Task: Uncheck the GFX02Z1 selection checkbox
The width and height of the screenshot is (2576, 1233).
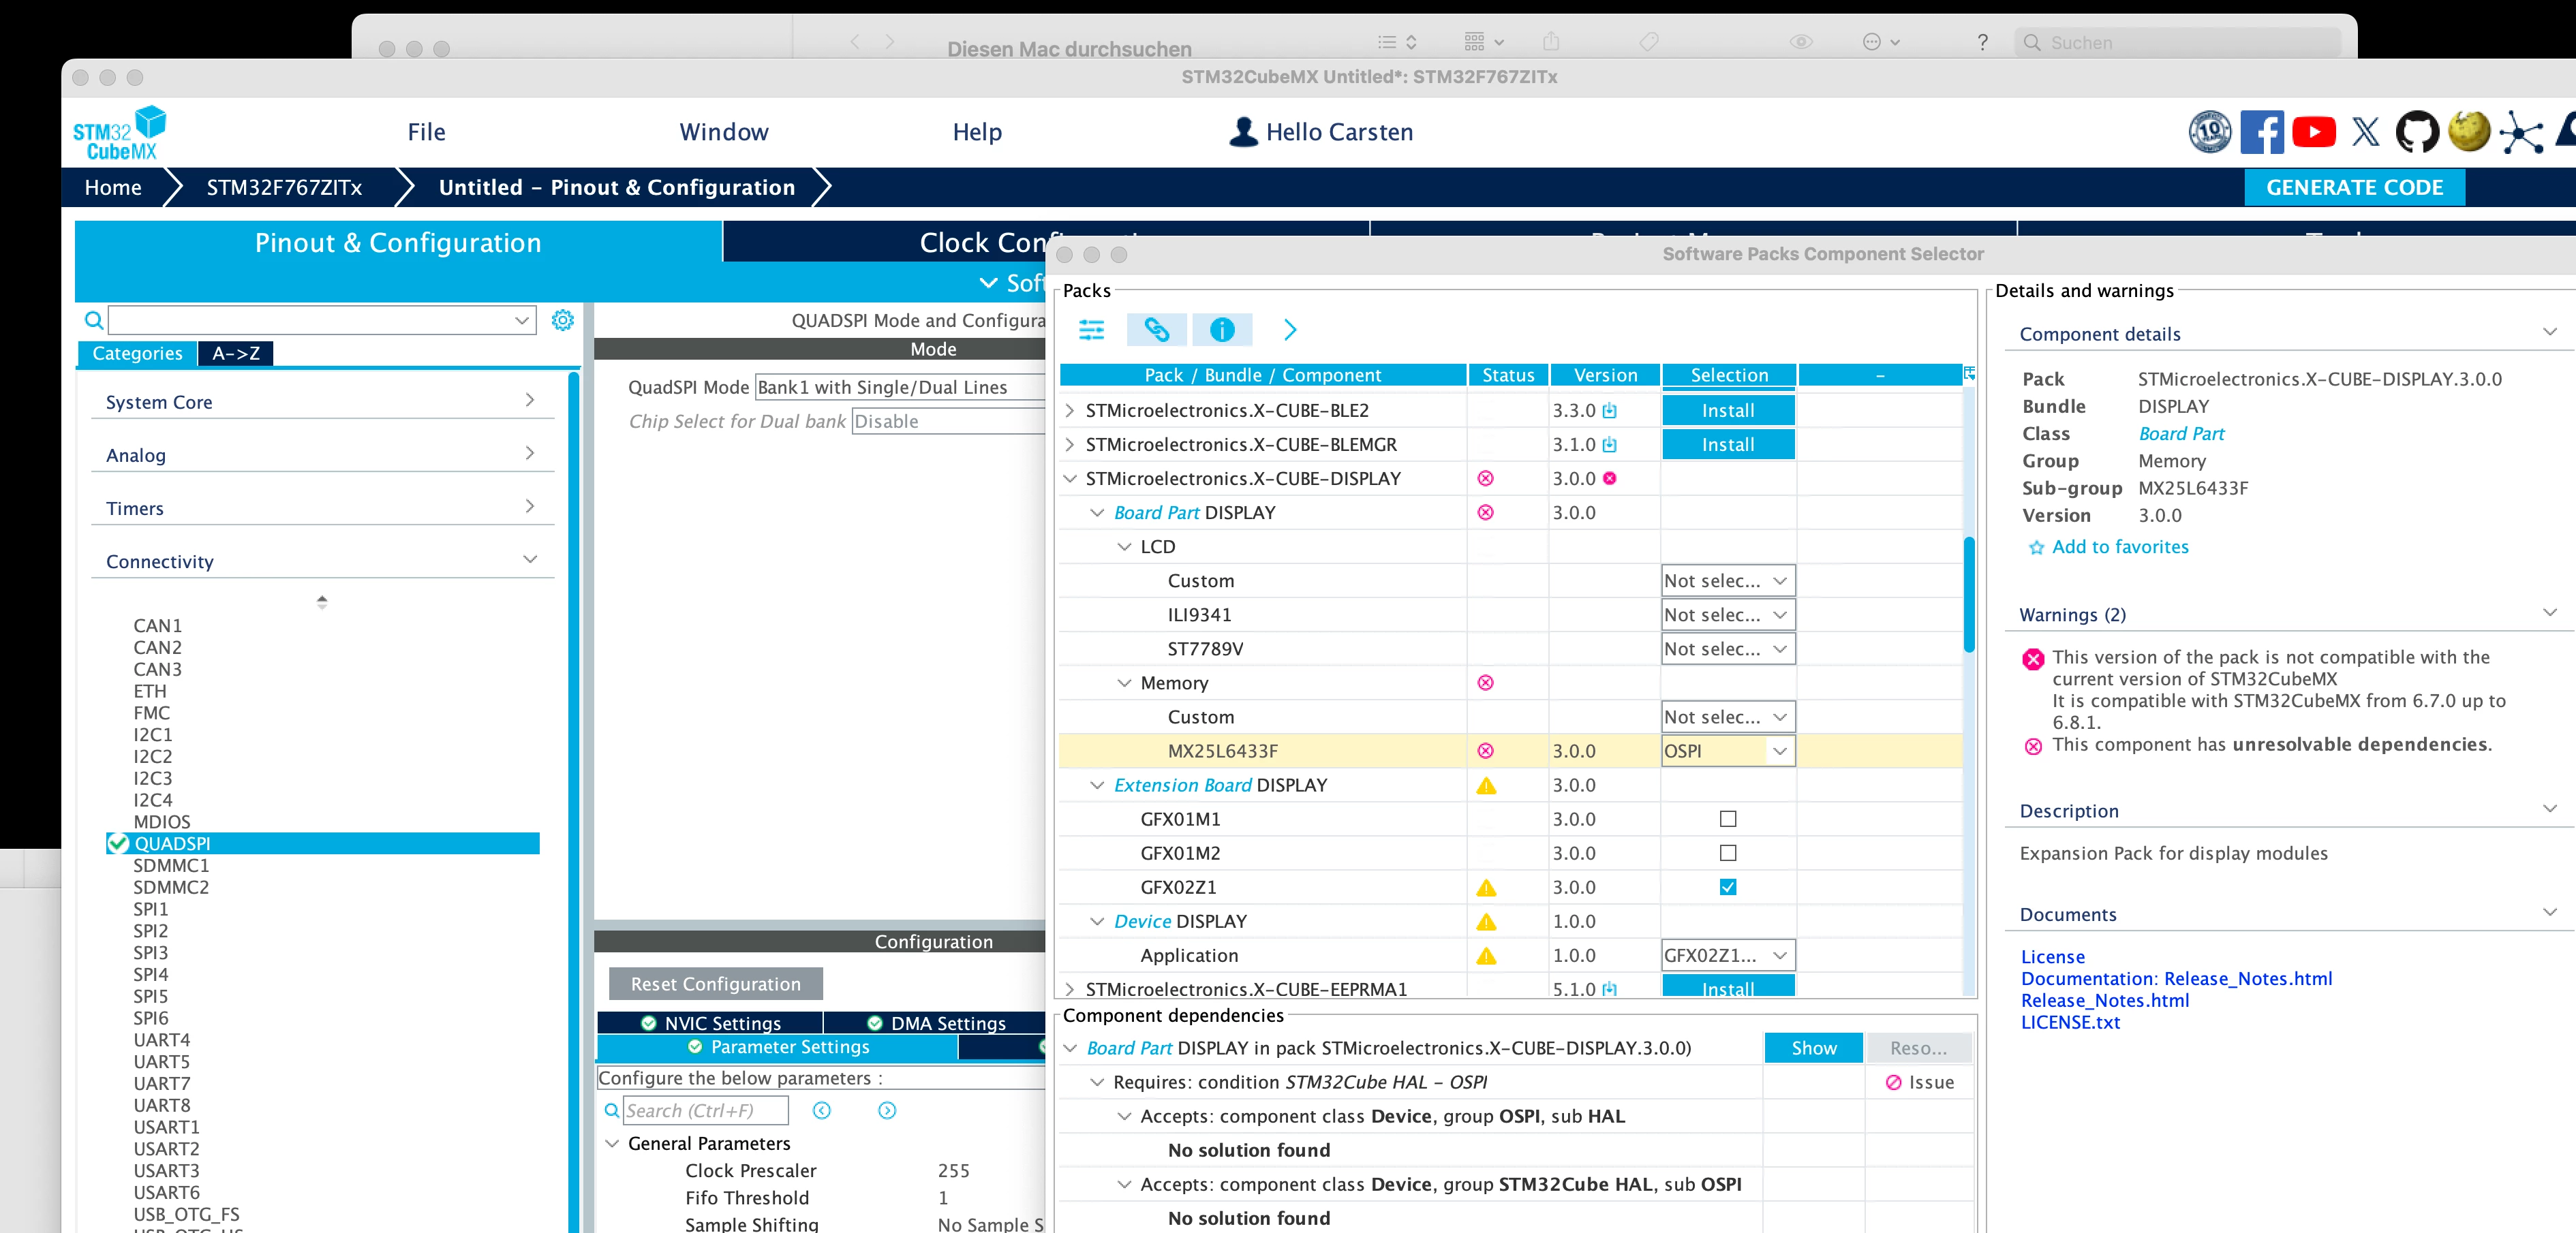Action: pos(1727,887)
